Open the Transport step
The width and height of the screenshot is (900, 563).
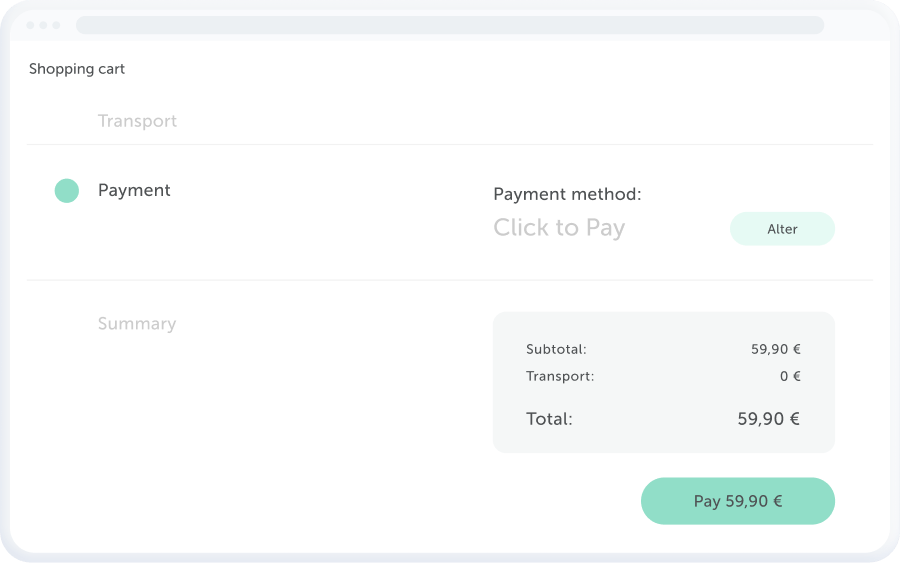[x=137, y=121]
